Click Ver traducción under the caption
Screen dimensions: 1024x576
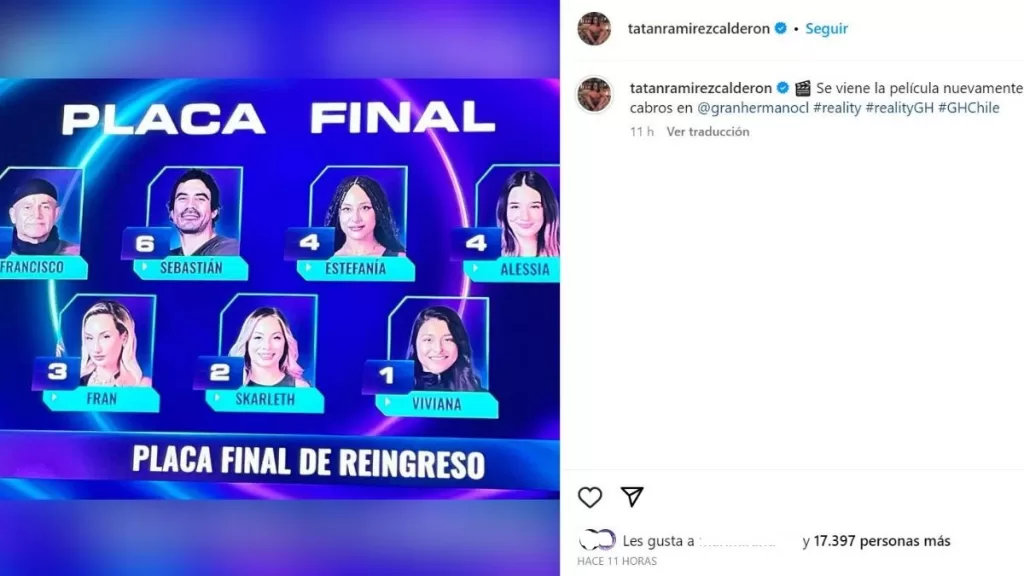708,132
